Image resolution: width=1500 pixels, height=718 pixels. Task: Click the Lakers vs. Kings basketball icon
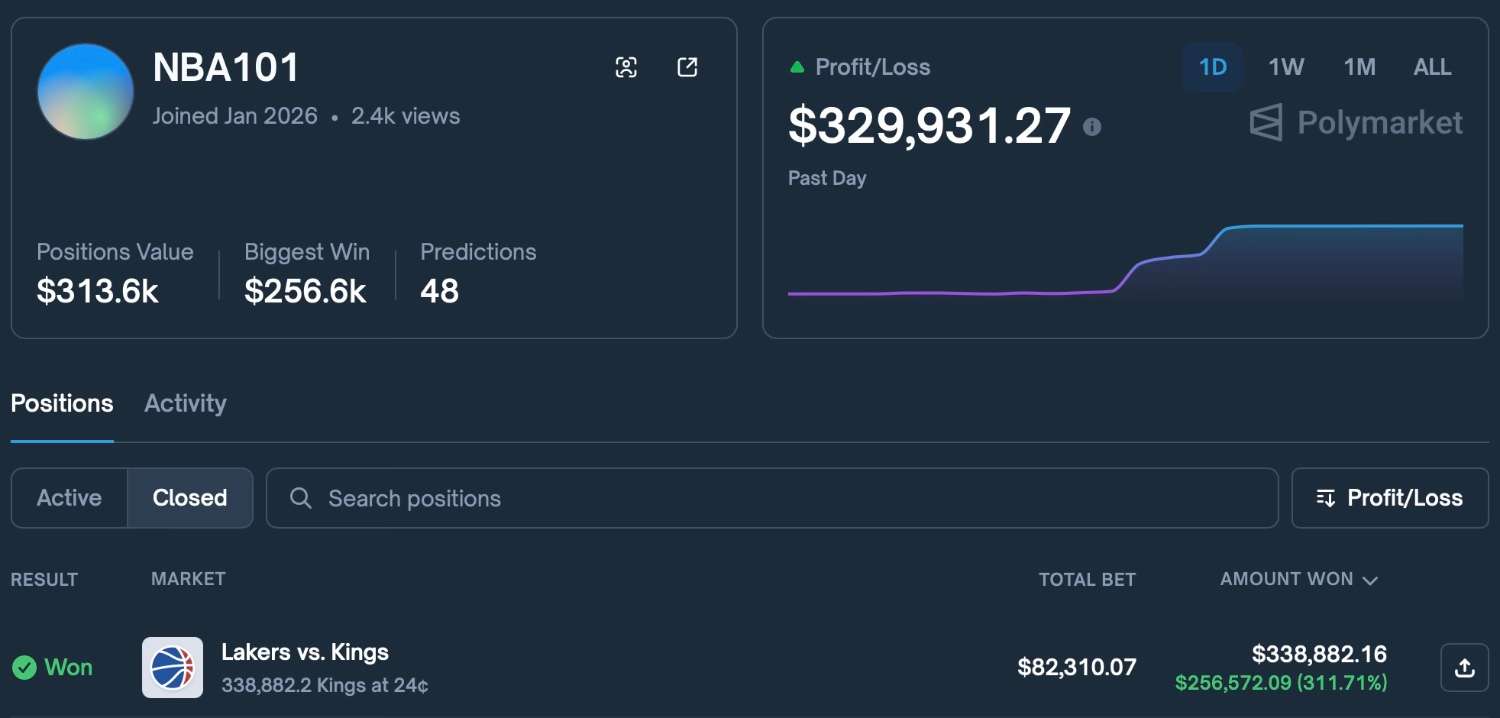[x=172, y=668]
